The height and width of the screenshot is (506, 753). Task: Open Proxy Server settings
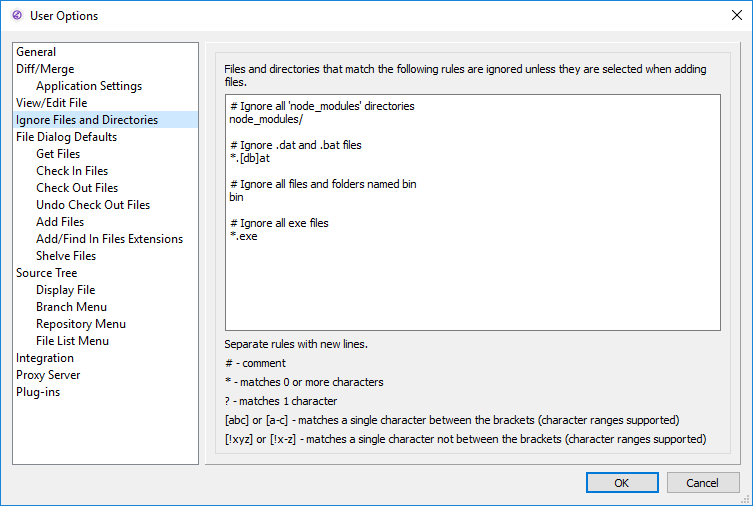[48, 375]
